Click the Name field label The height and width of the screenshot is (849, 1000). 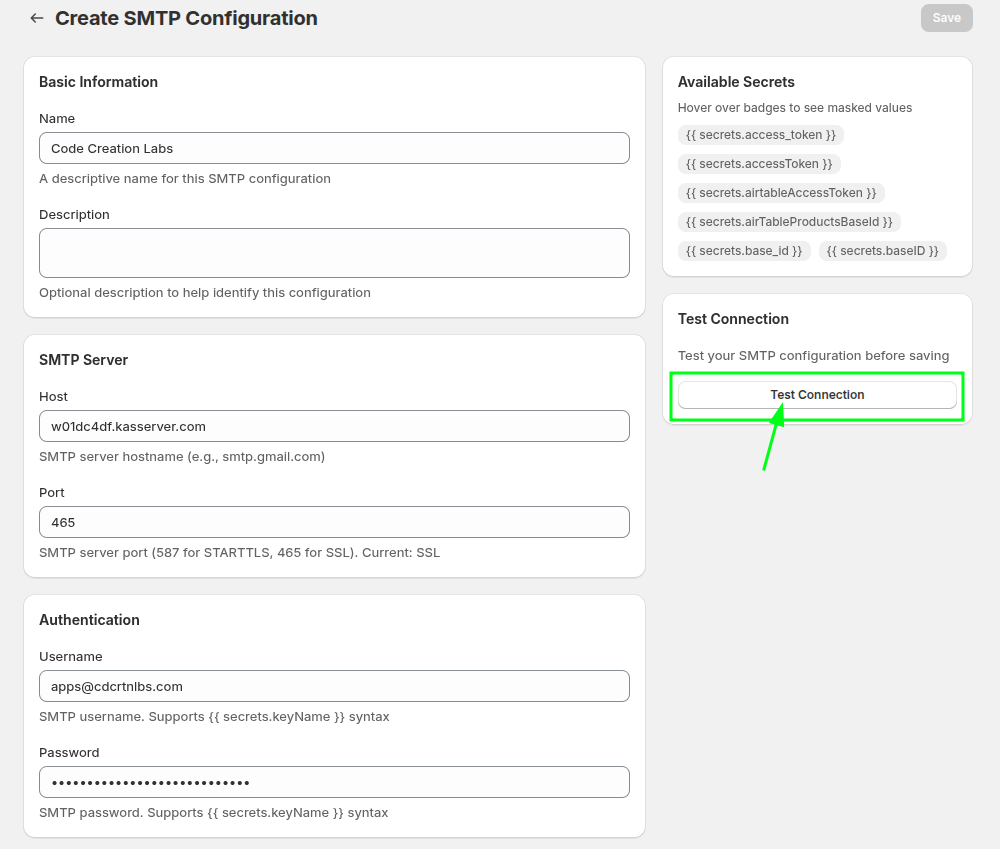[x=57, y=119]
